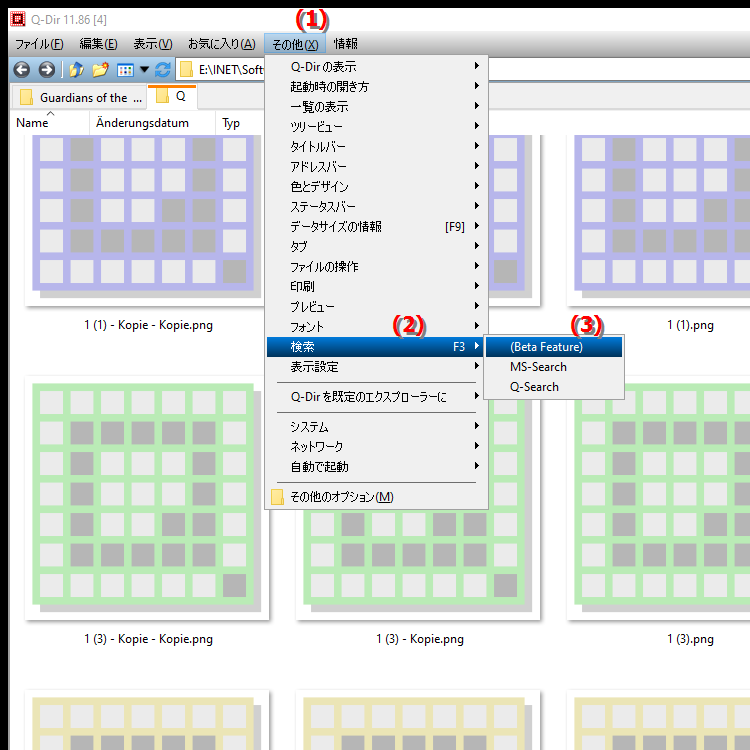Click the refresh arrows icon
This screenshot has width=750, height=750.
click(163, 70)
